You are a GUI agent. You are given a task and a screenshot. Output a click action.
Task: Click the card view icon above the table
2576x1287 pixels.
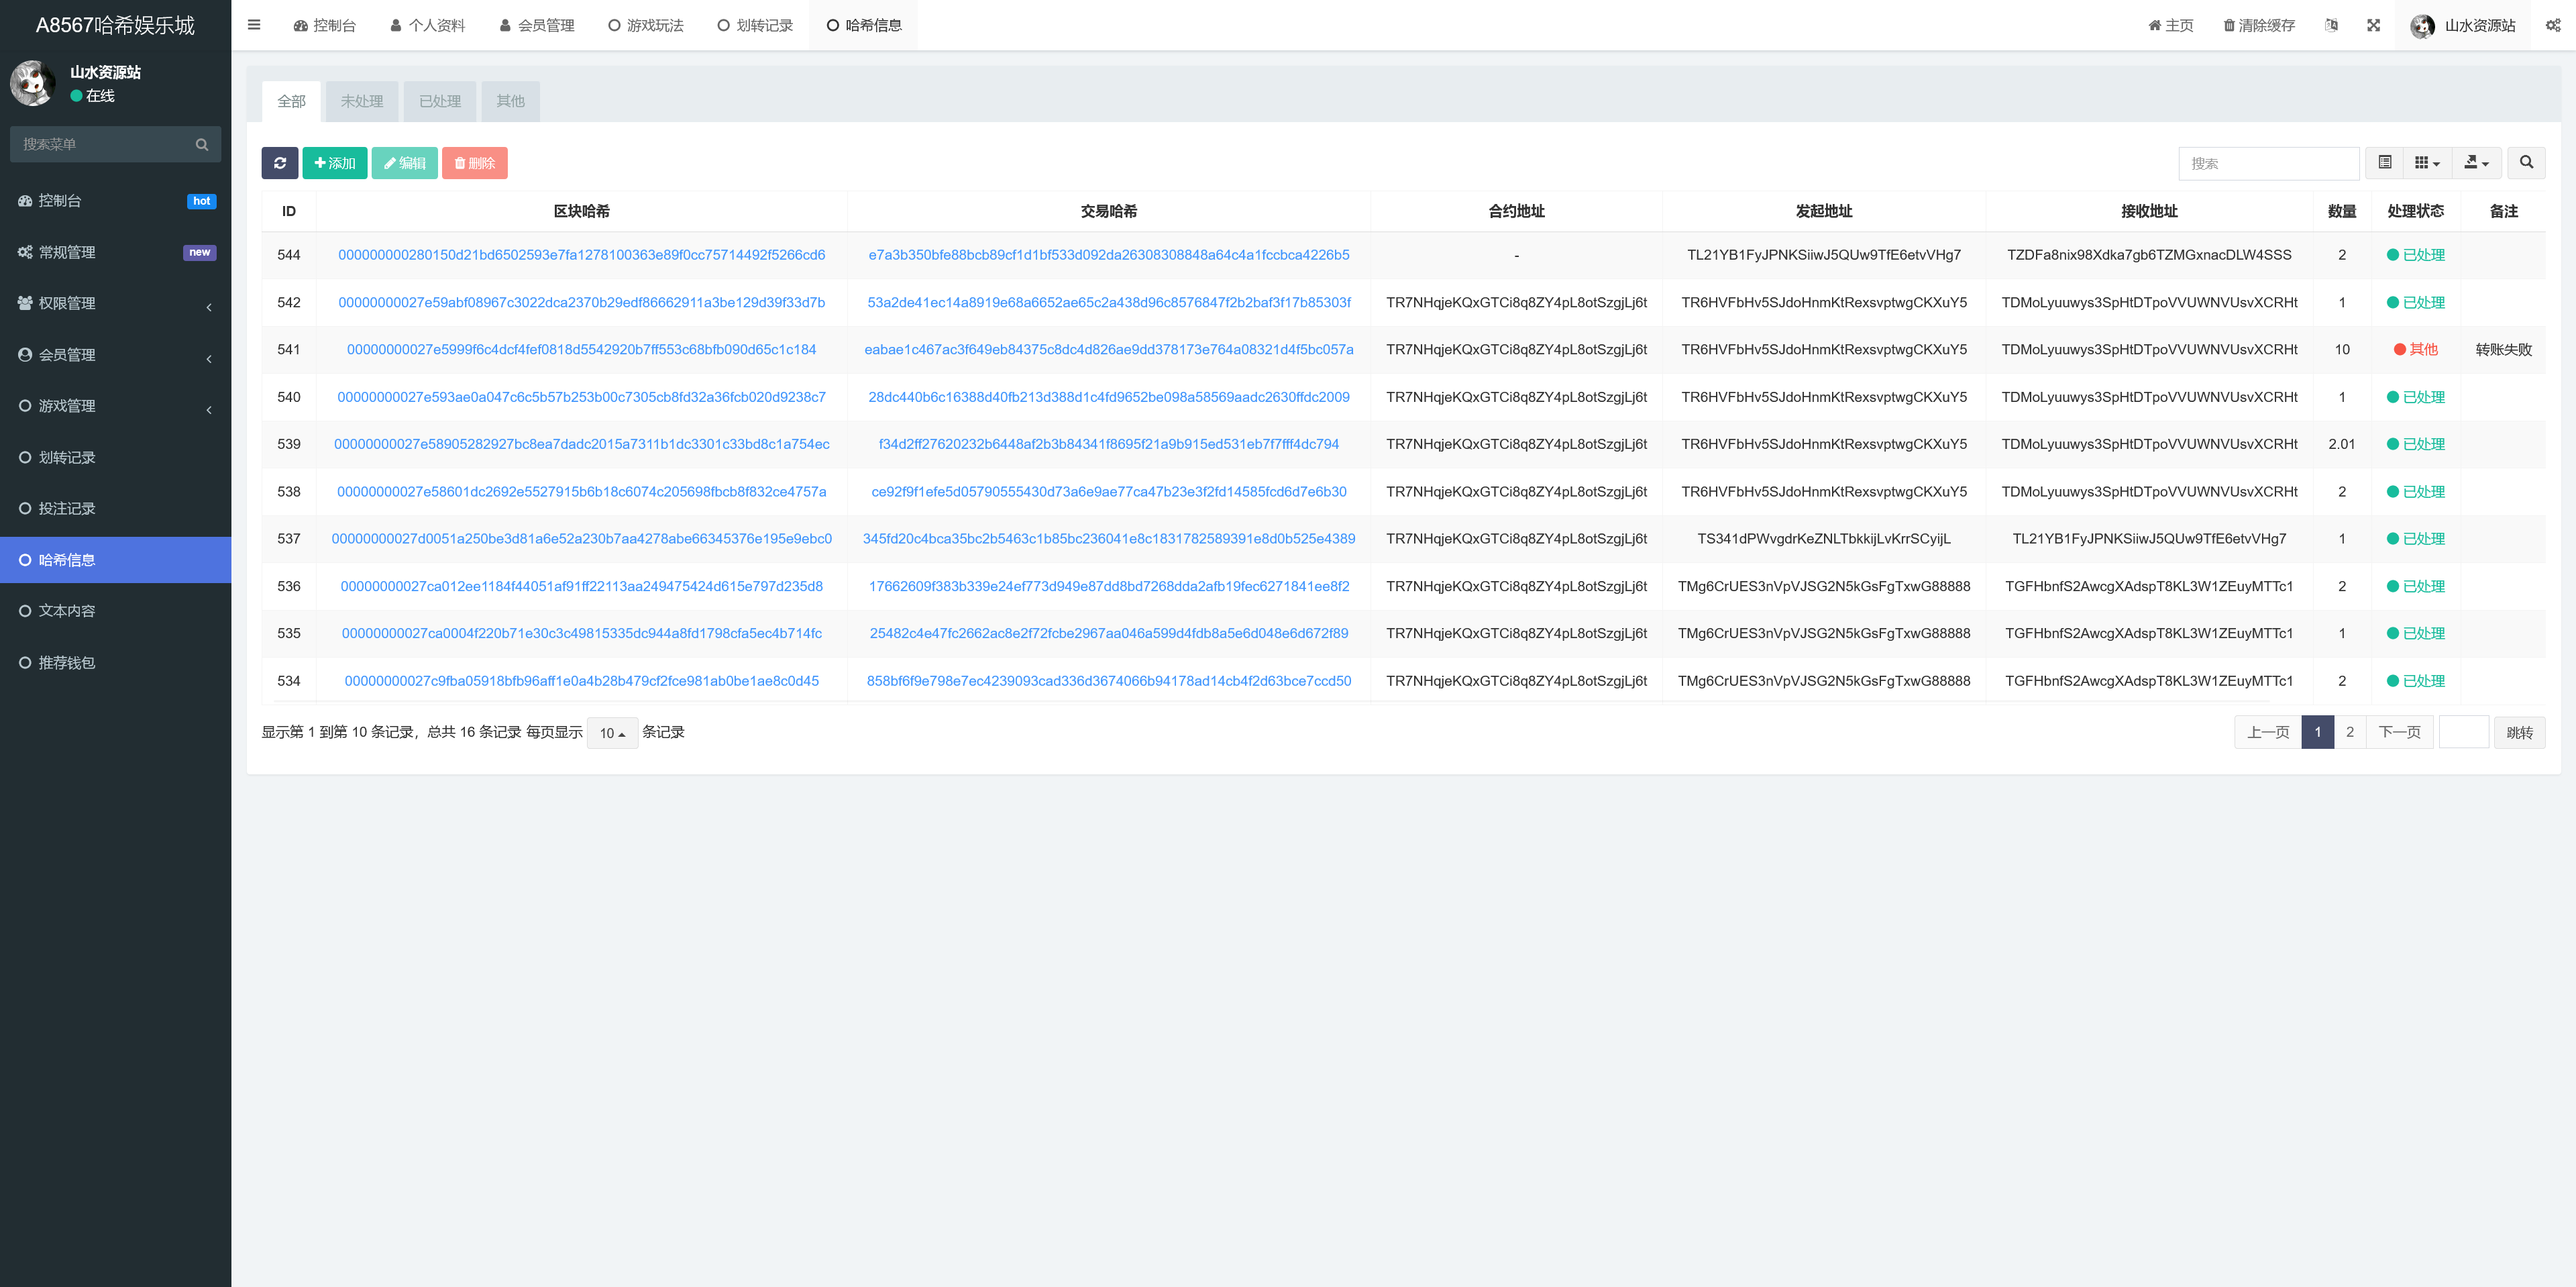(x=2385, y=162)
